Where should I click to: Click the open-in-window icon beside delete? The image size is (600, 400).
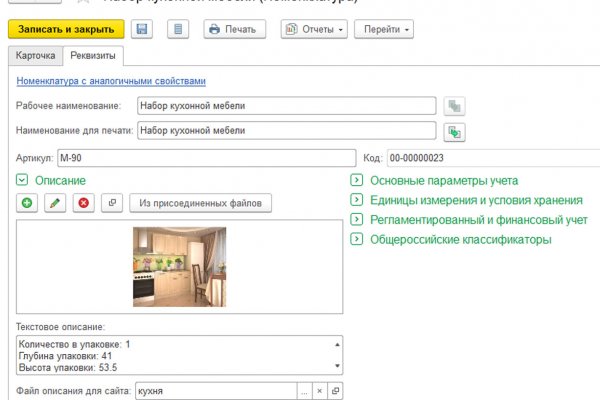(112, 203)
